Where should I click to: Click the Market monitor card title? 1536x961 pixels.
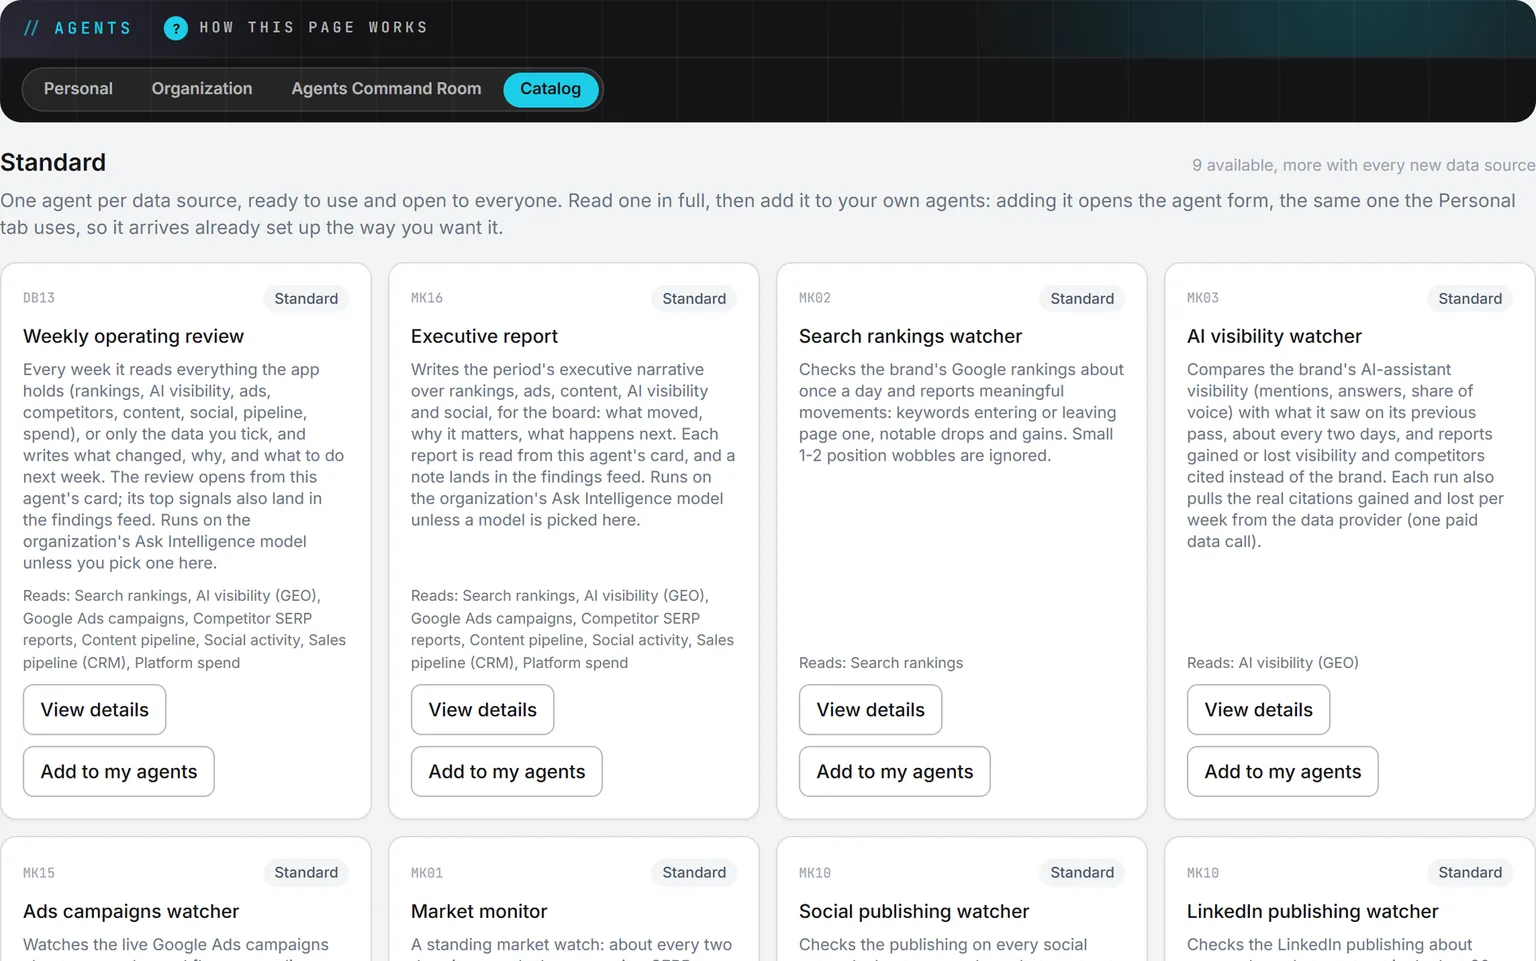479,912
